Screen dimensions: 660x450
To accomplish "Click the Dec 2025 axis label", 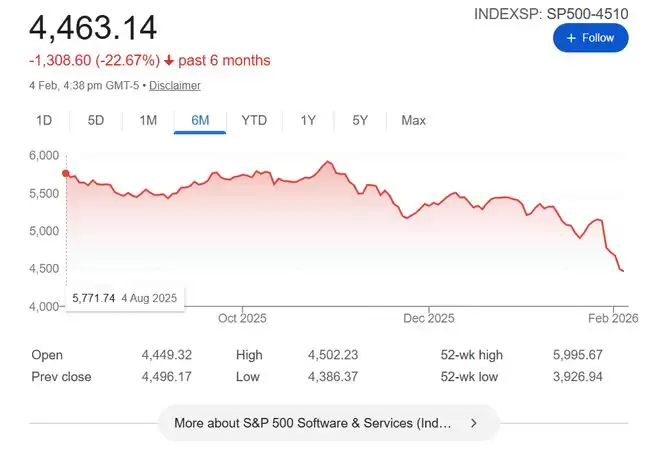I will pos(428,319).
